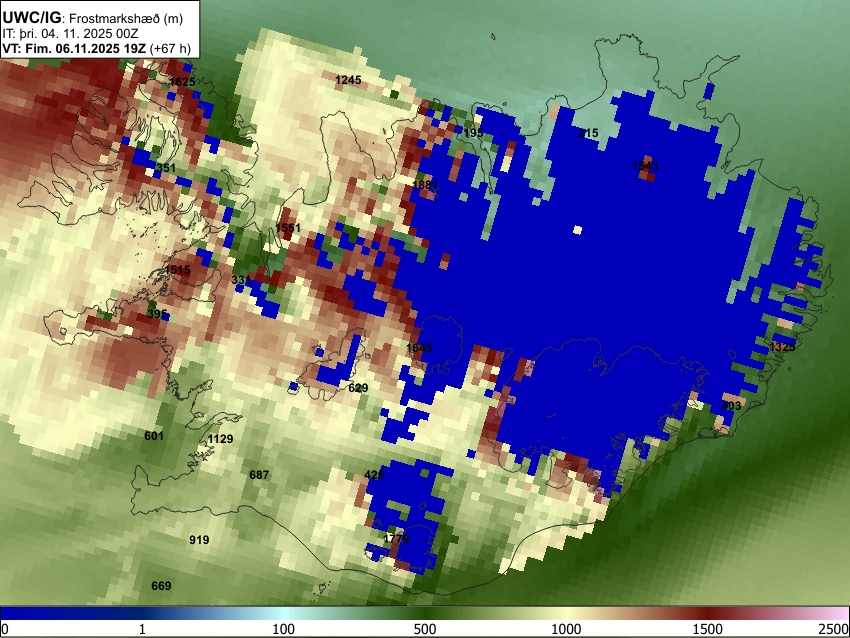This screenshot has height=638, width=850.
Task: Click the map value 425
Action: (374, 475)
